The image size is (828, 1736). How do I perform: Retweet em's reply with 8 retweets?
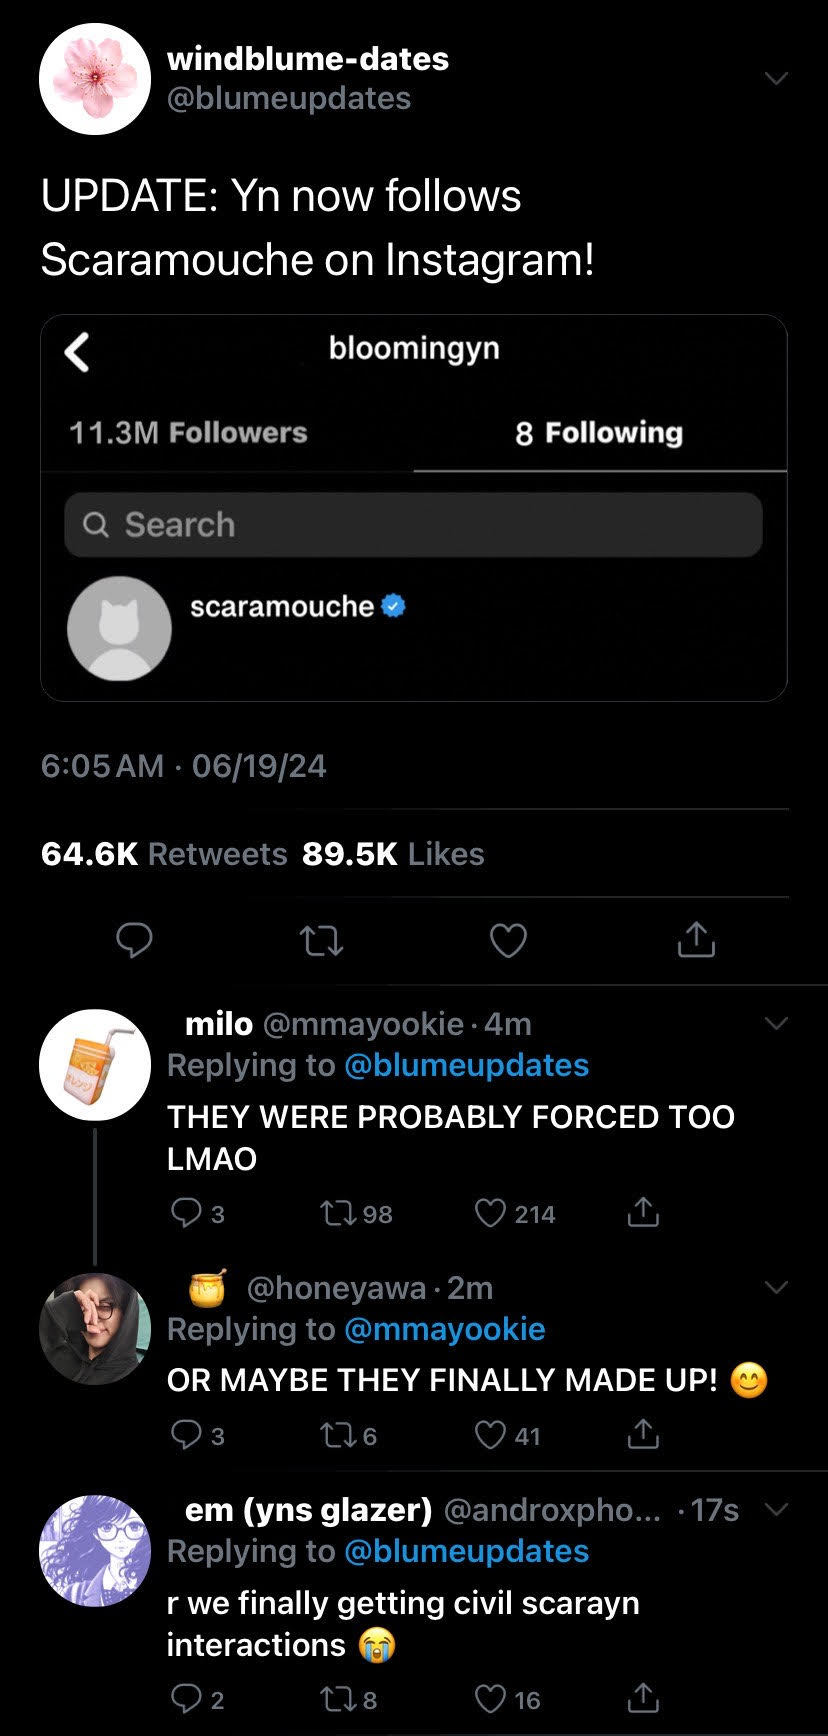coord(335,1699)
